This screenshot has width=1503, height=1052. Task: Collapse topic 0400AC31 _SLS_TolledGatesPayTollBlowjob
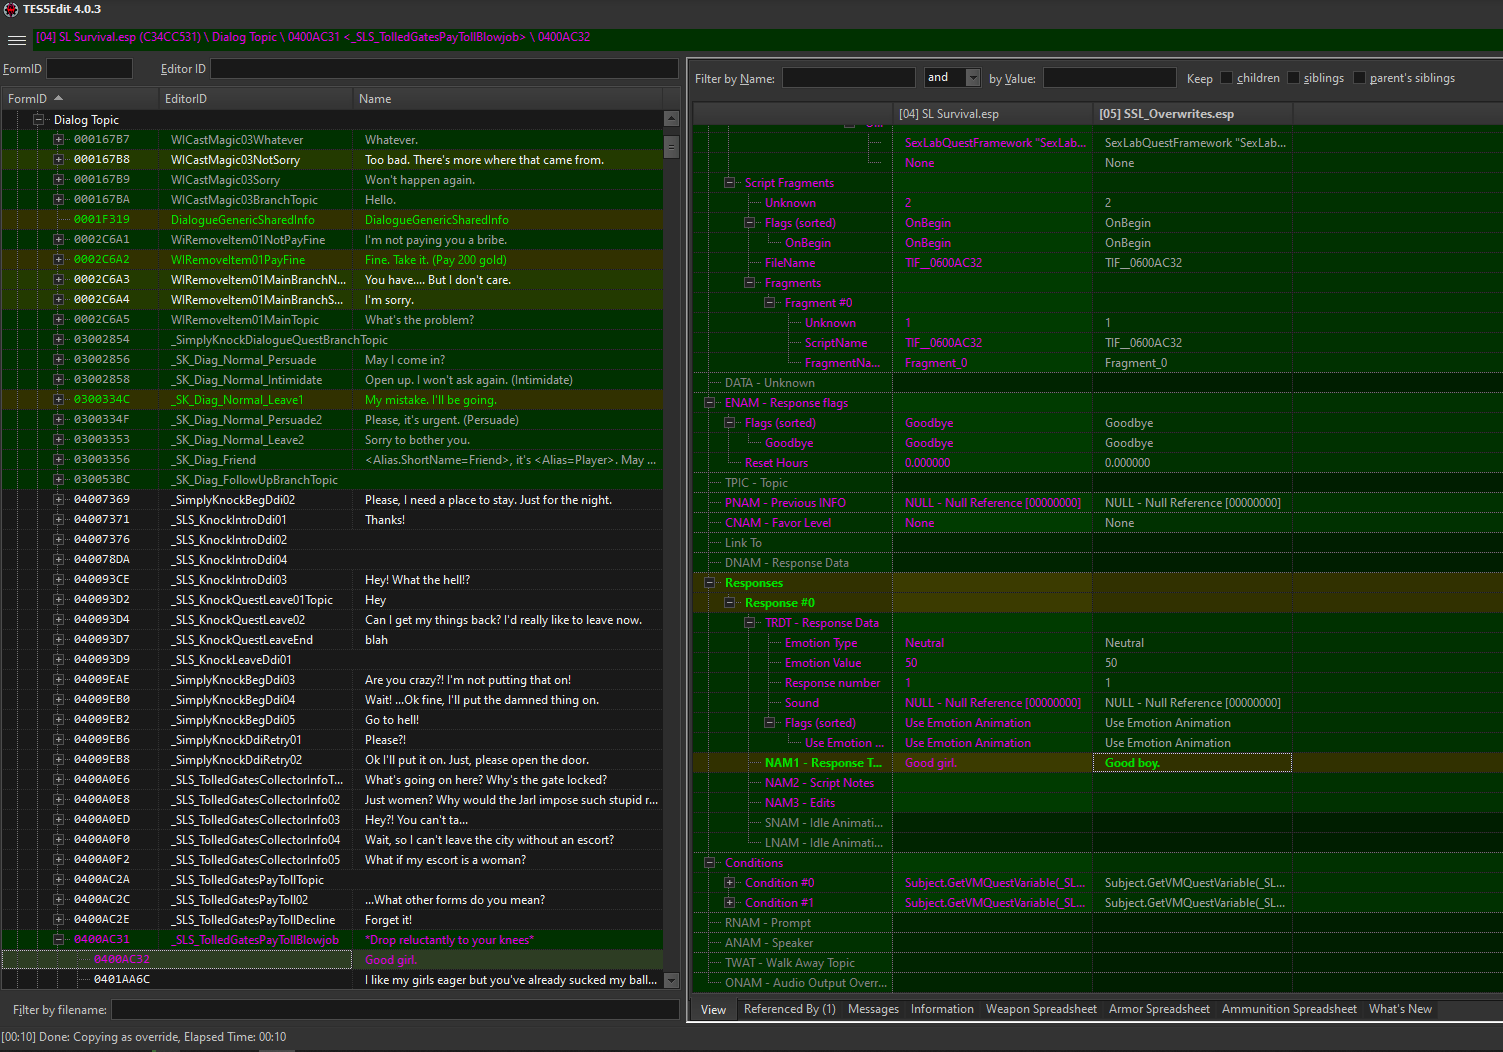click(x=59, y=940)
